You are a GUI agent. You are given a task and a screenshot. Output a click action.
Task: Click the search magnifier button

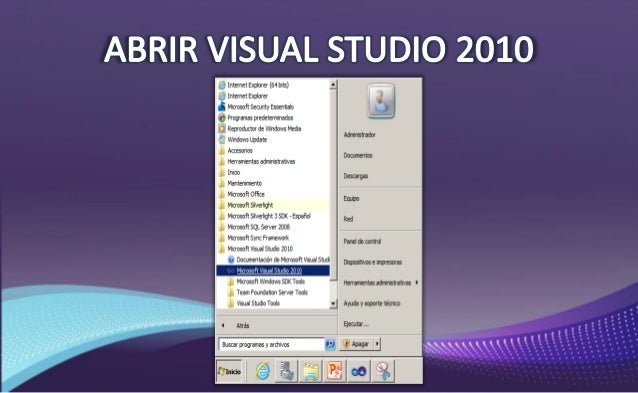330,345
